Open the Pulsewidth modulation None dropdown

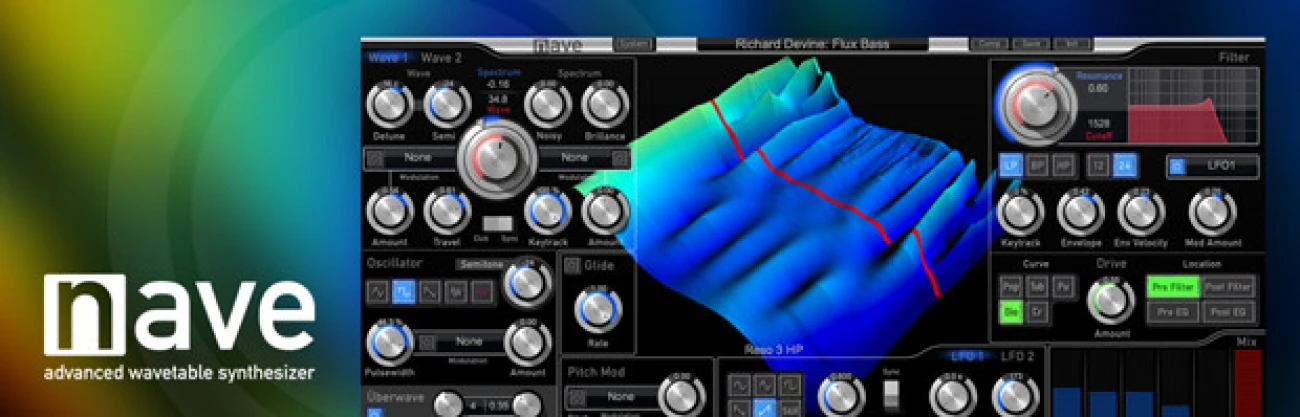pos(470,342)
